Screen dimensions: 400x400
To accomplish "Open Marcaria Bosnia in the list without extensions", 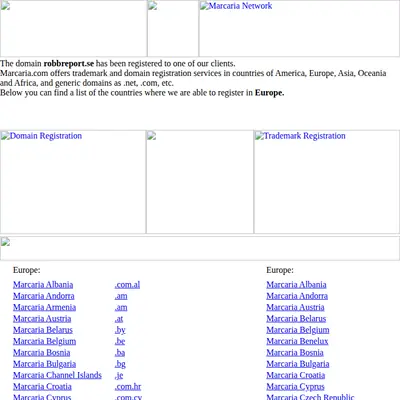I will pos(295,353).
